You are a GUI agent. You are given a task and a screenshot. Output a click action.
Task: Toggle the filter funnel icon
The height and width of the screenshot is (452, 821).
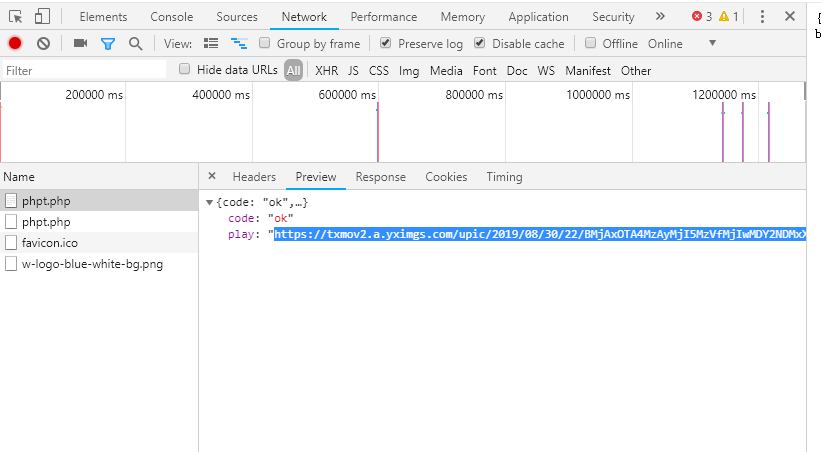click(x=108, y=43)
